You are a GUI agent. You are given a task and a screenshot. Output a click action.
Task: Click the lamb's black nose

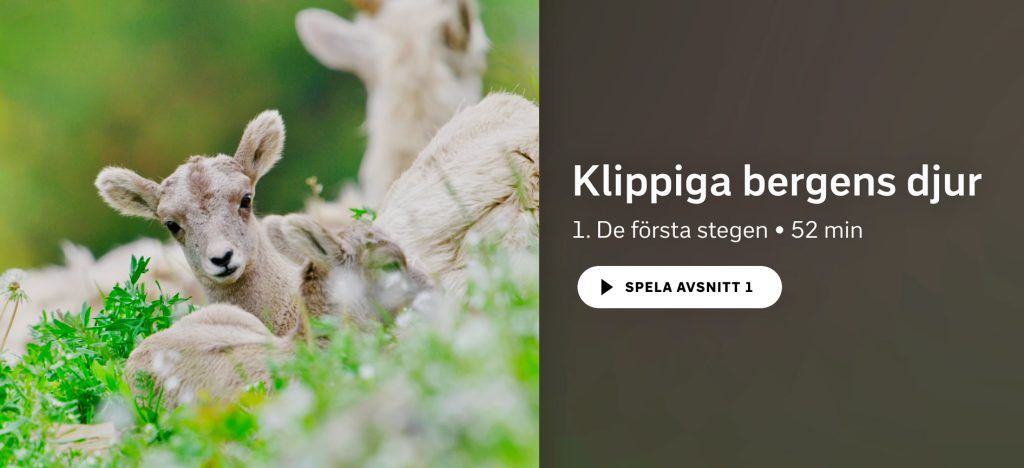pyautogui.click(x=222, y=260)
